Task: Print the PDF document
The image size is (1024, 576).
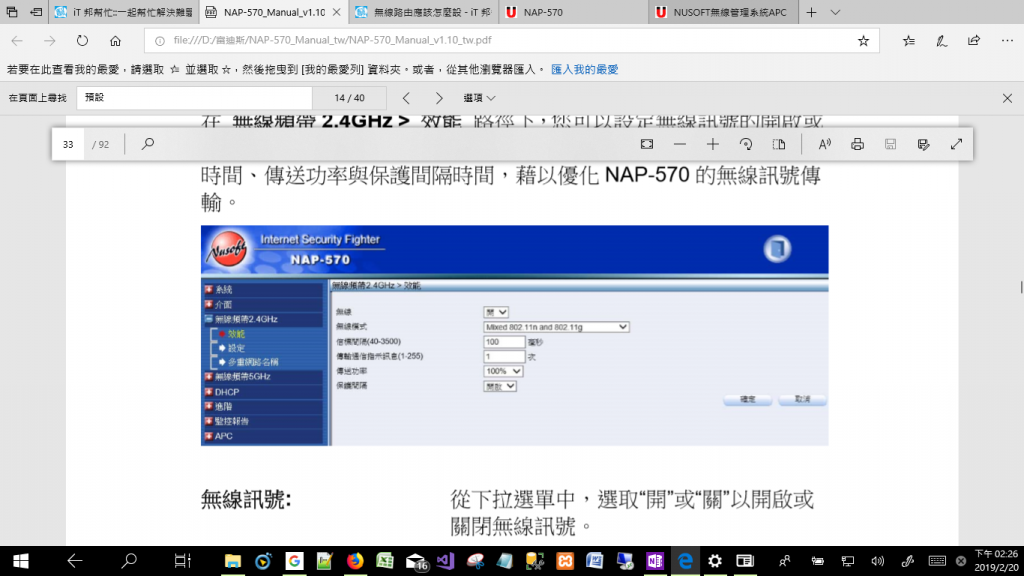Action: (x=857, y=144)
